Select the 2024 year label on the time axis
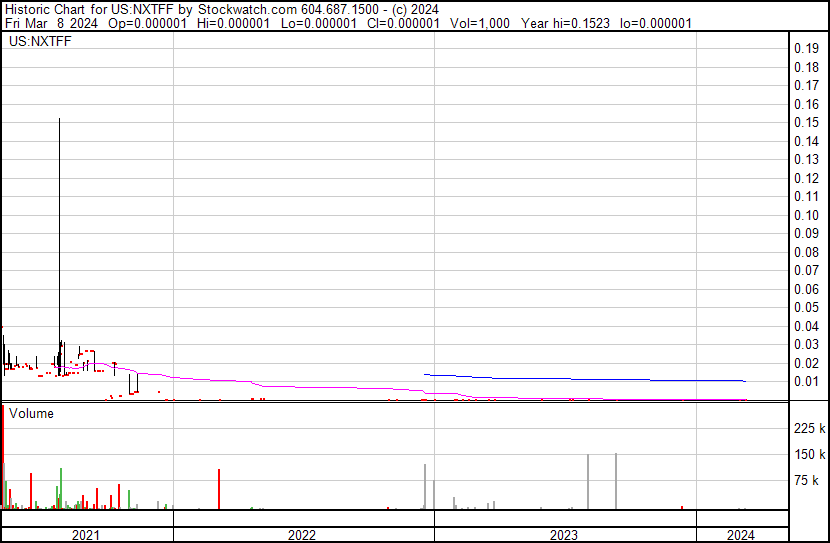This screenshot has height=543, width=830. [x=740, y=535]
